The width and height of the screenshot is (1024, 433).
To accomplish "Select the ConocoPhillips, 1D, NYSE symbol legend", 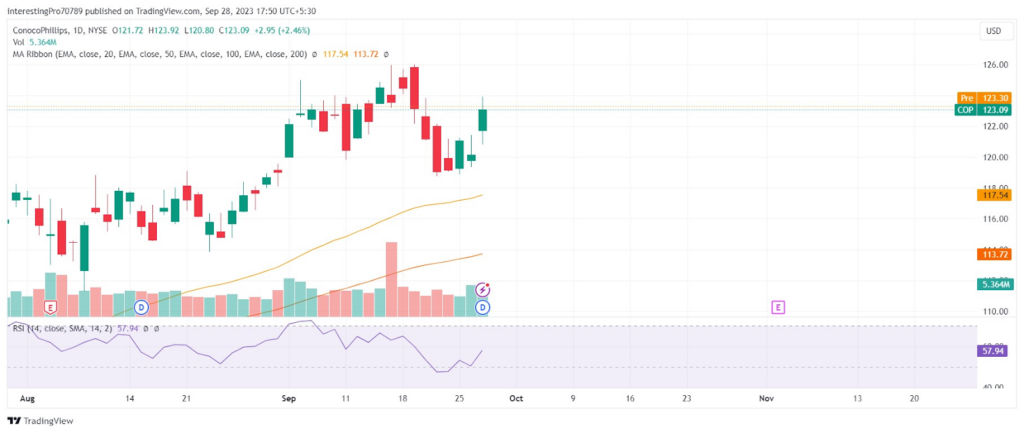I will click(x=61, y=31).
